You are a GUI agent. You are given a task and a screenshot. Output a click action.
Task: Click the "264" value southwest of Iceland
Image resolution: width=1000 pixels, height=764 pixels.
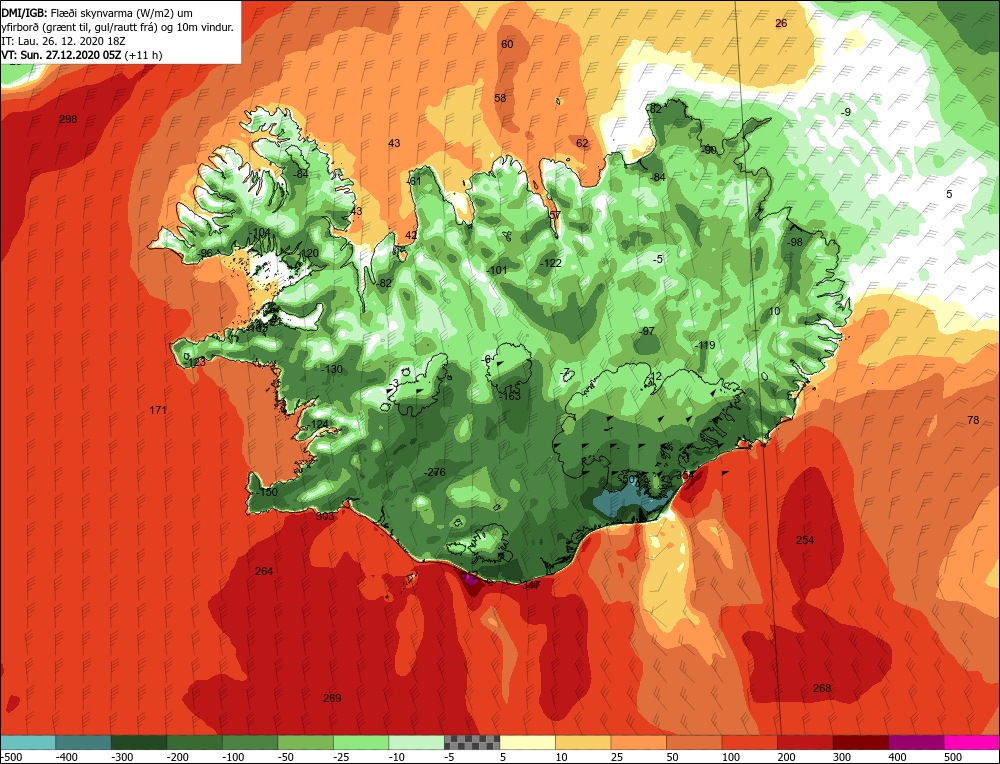point(264,571)
